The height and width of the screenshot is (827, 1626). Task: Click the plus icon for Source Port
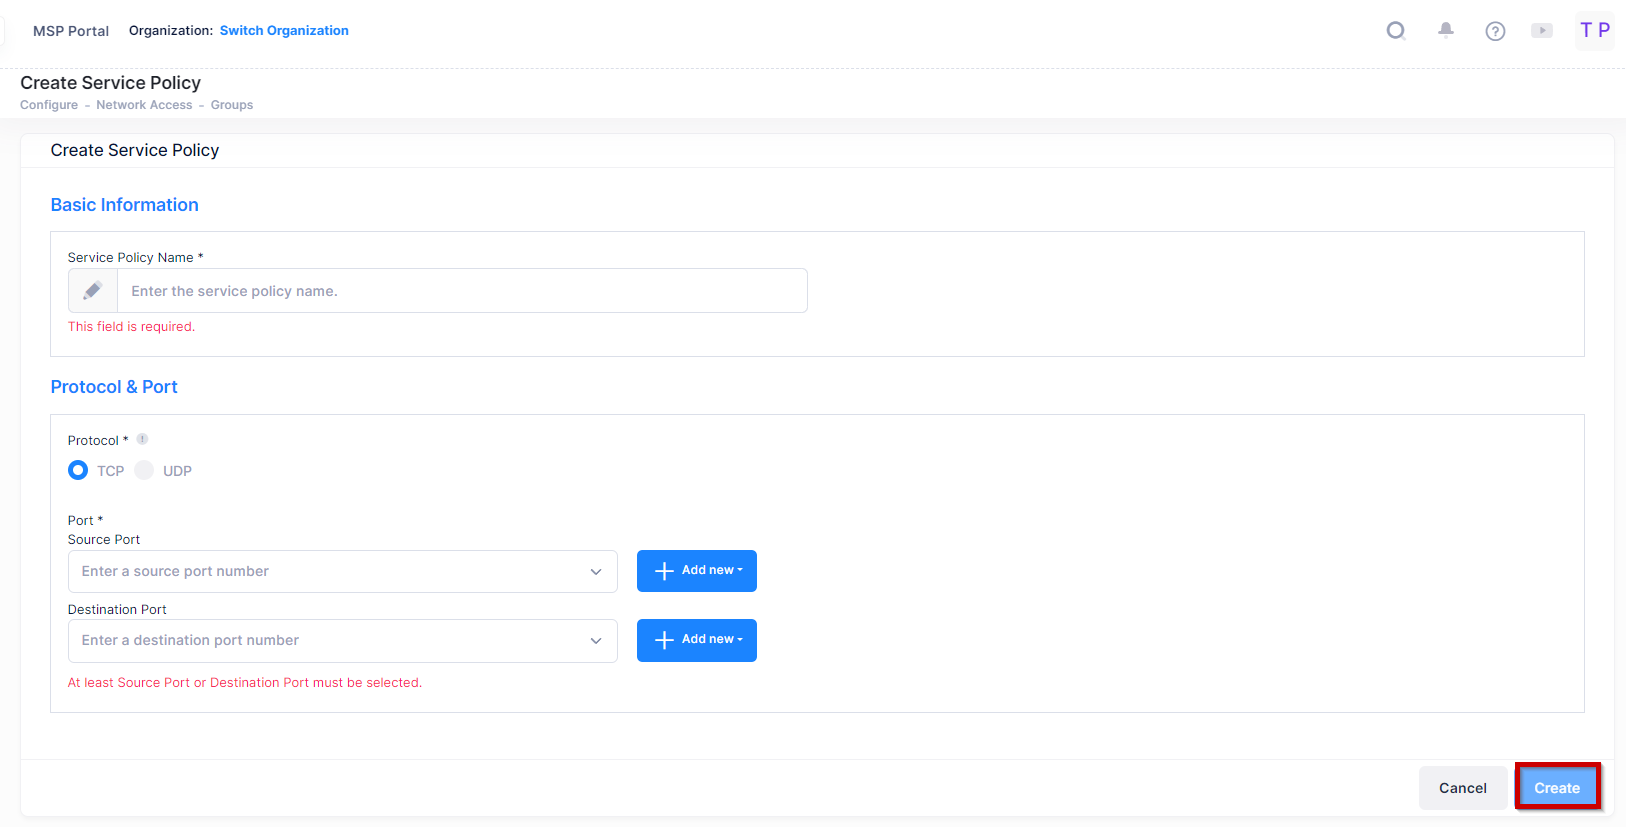[664, 571]
